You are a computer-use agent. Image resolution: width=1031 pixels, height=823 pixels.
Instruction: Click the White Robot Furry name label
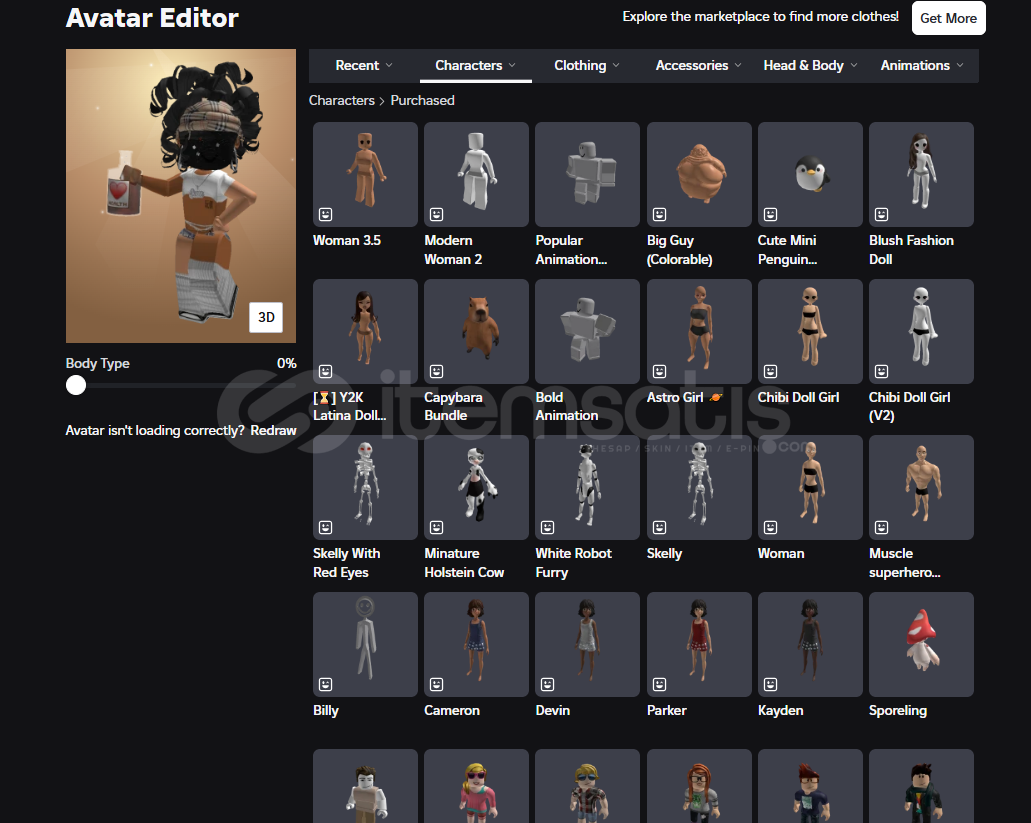click(573, 563)
